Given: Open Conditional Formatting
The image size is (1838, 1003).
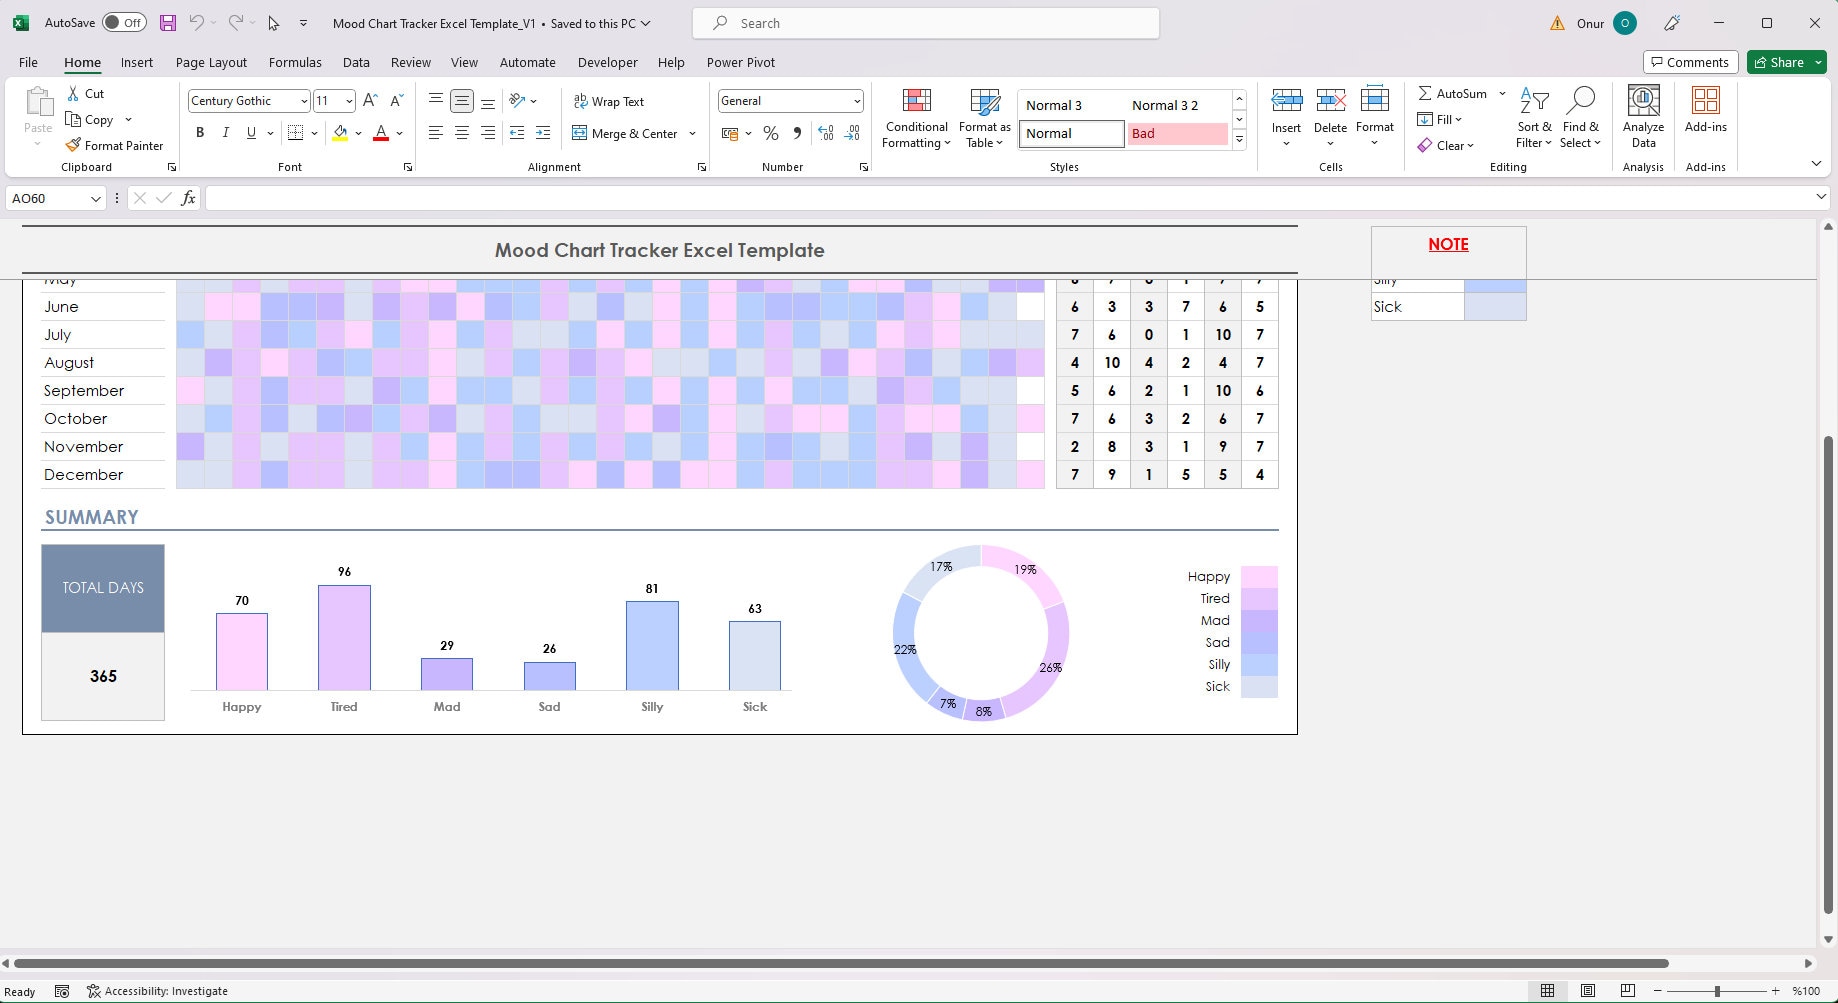Looking at the screenshot, I should pyautogui.click(x=915, y=117).
